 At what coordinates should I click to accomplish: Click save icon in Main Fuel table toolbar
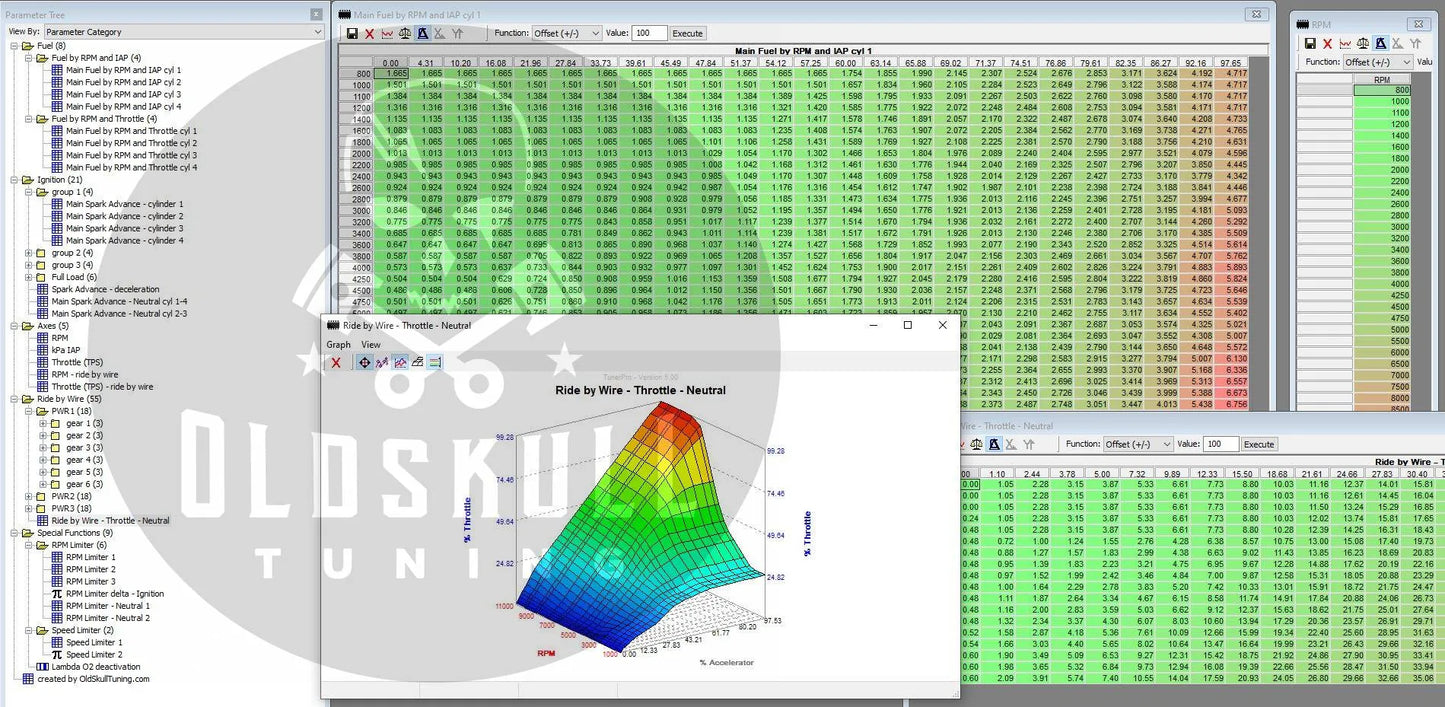352,33
